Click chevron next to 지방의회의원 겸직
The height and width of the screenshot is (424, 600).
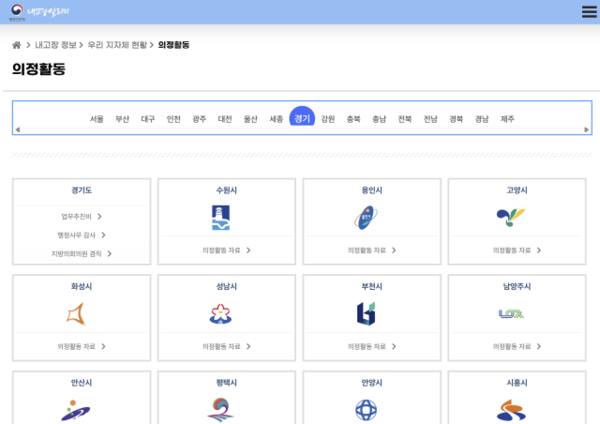(109, 254)
